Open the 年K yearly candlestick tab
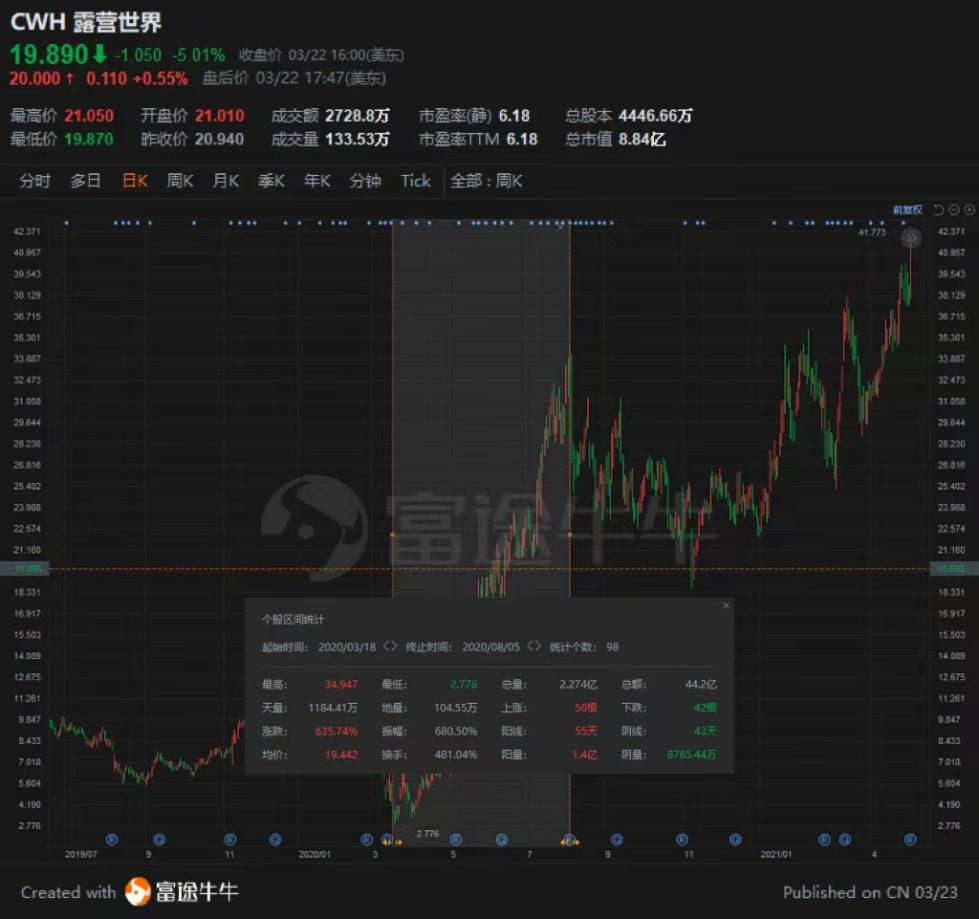The image size is (979, 919). click(317, 181)
